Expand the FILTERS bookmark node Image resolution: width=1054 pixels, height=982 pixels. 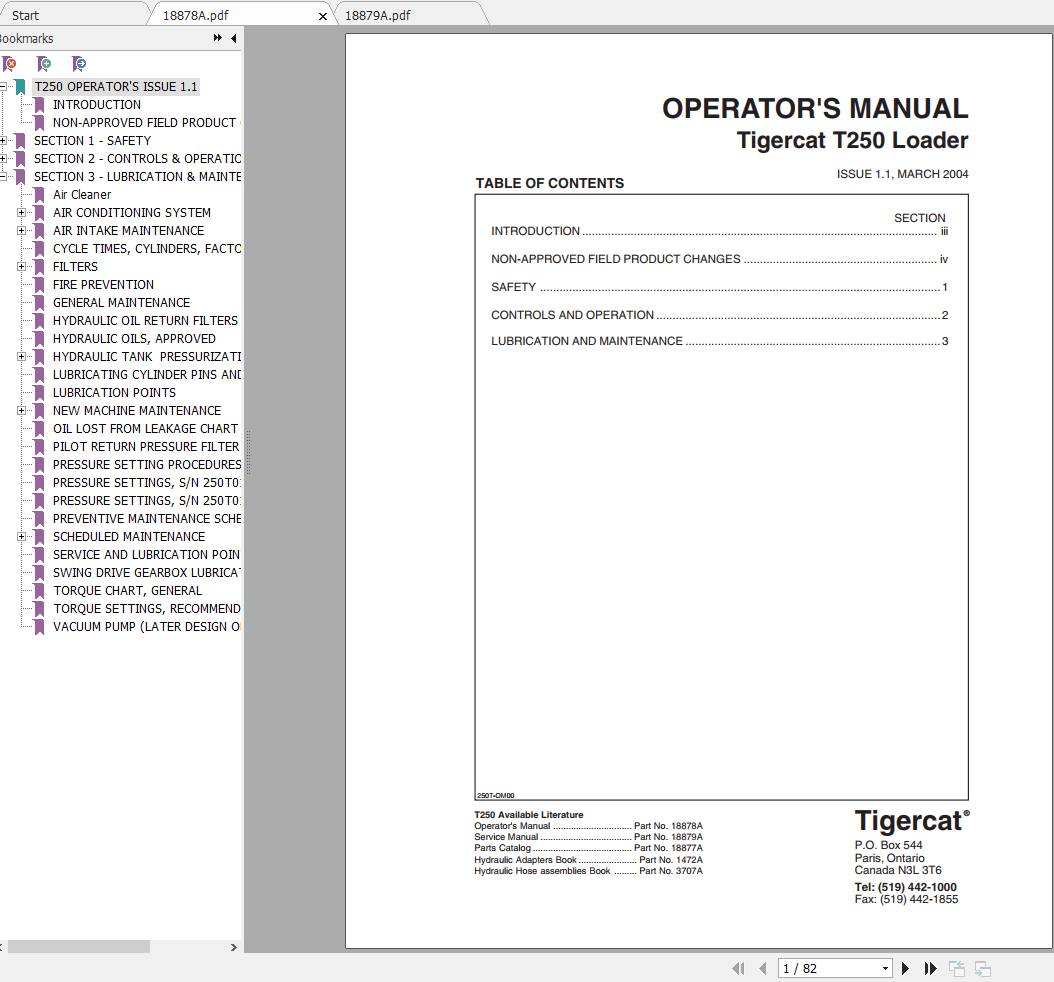23,266
